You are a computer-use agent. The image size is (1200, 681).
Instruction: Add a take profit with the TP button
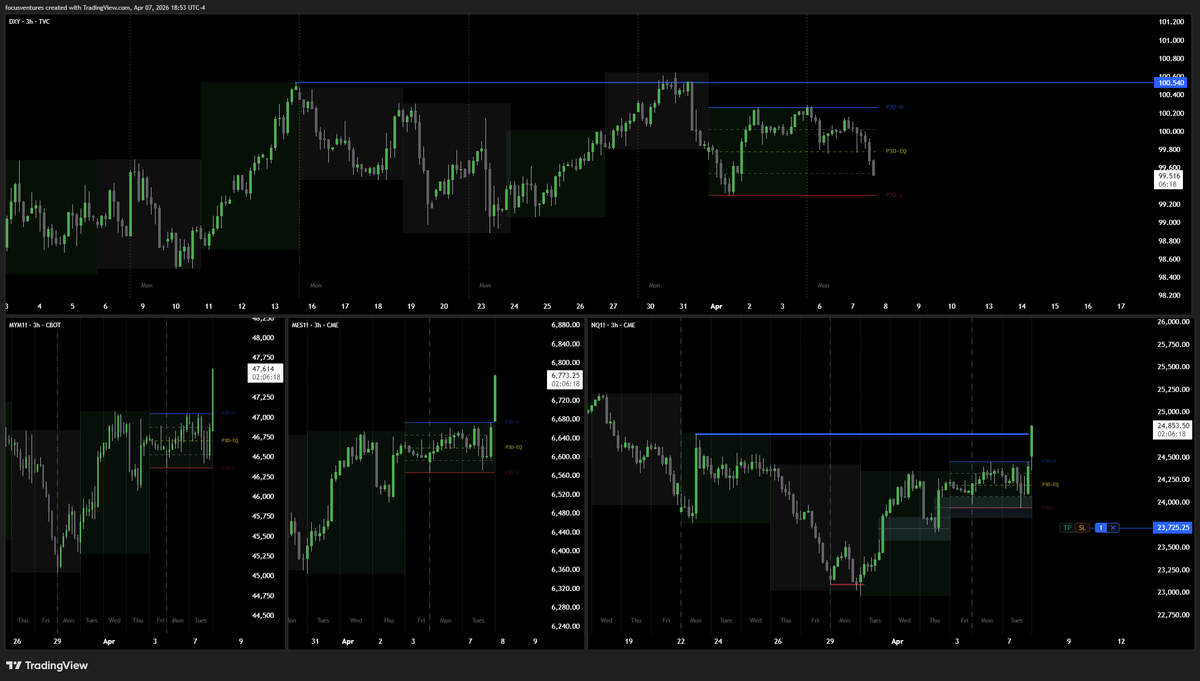pos(1067,527)
